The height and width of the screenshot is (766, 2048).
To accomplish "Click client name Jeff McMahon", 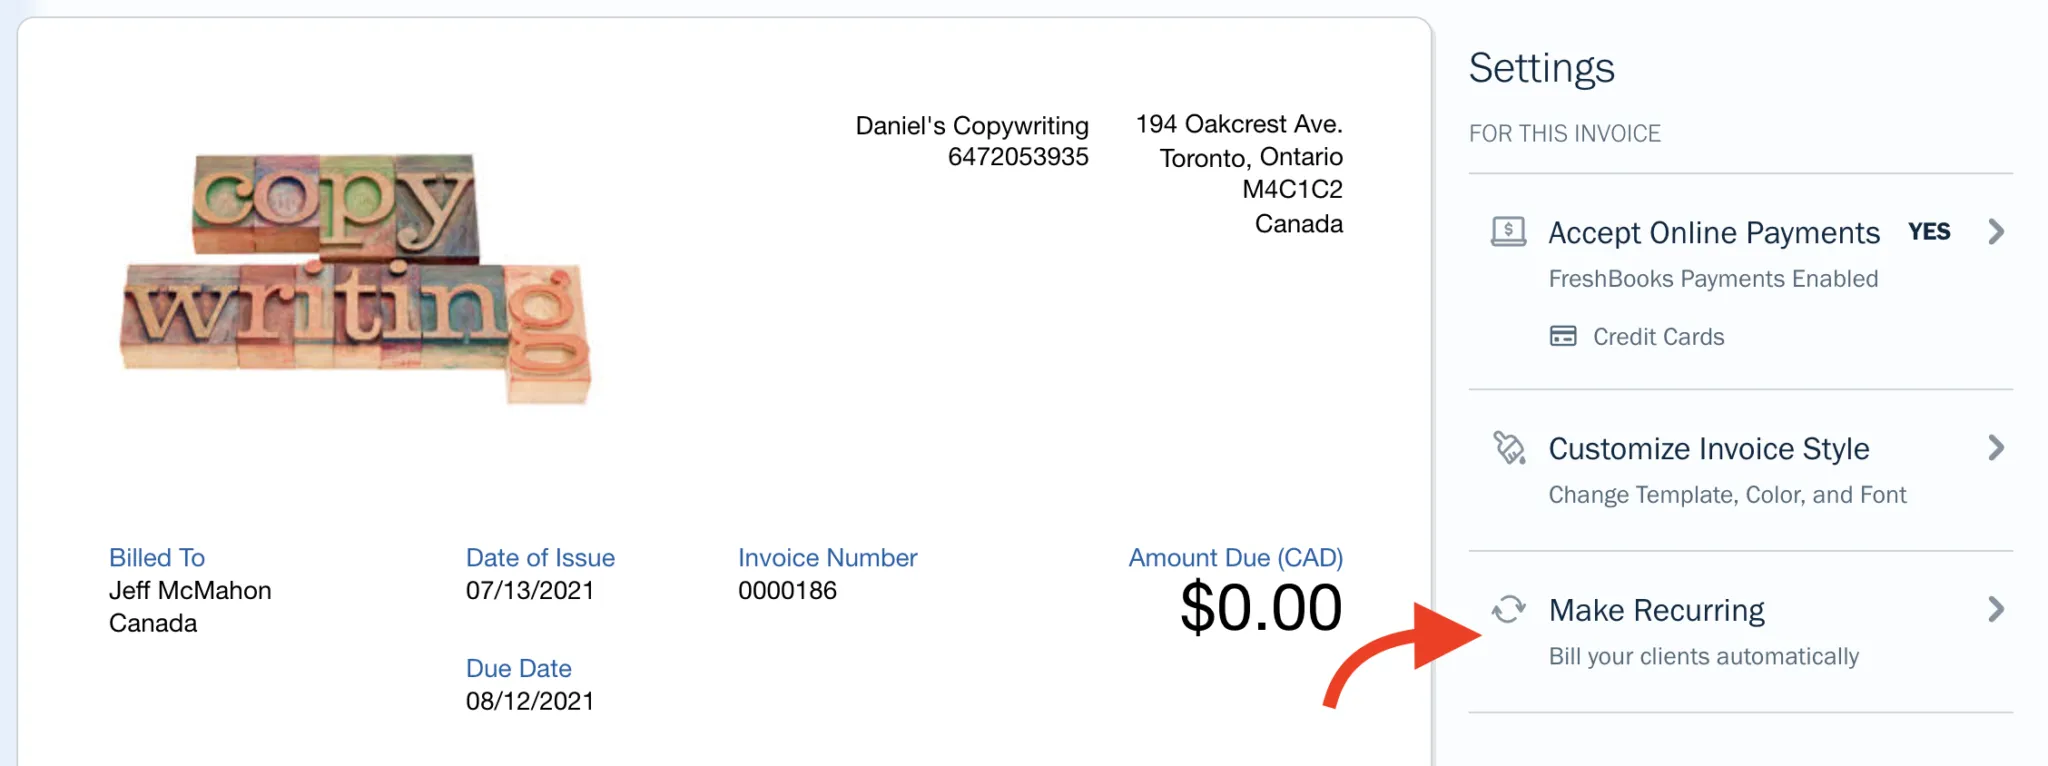I will (190, 591).
